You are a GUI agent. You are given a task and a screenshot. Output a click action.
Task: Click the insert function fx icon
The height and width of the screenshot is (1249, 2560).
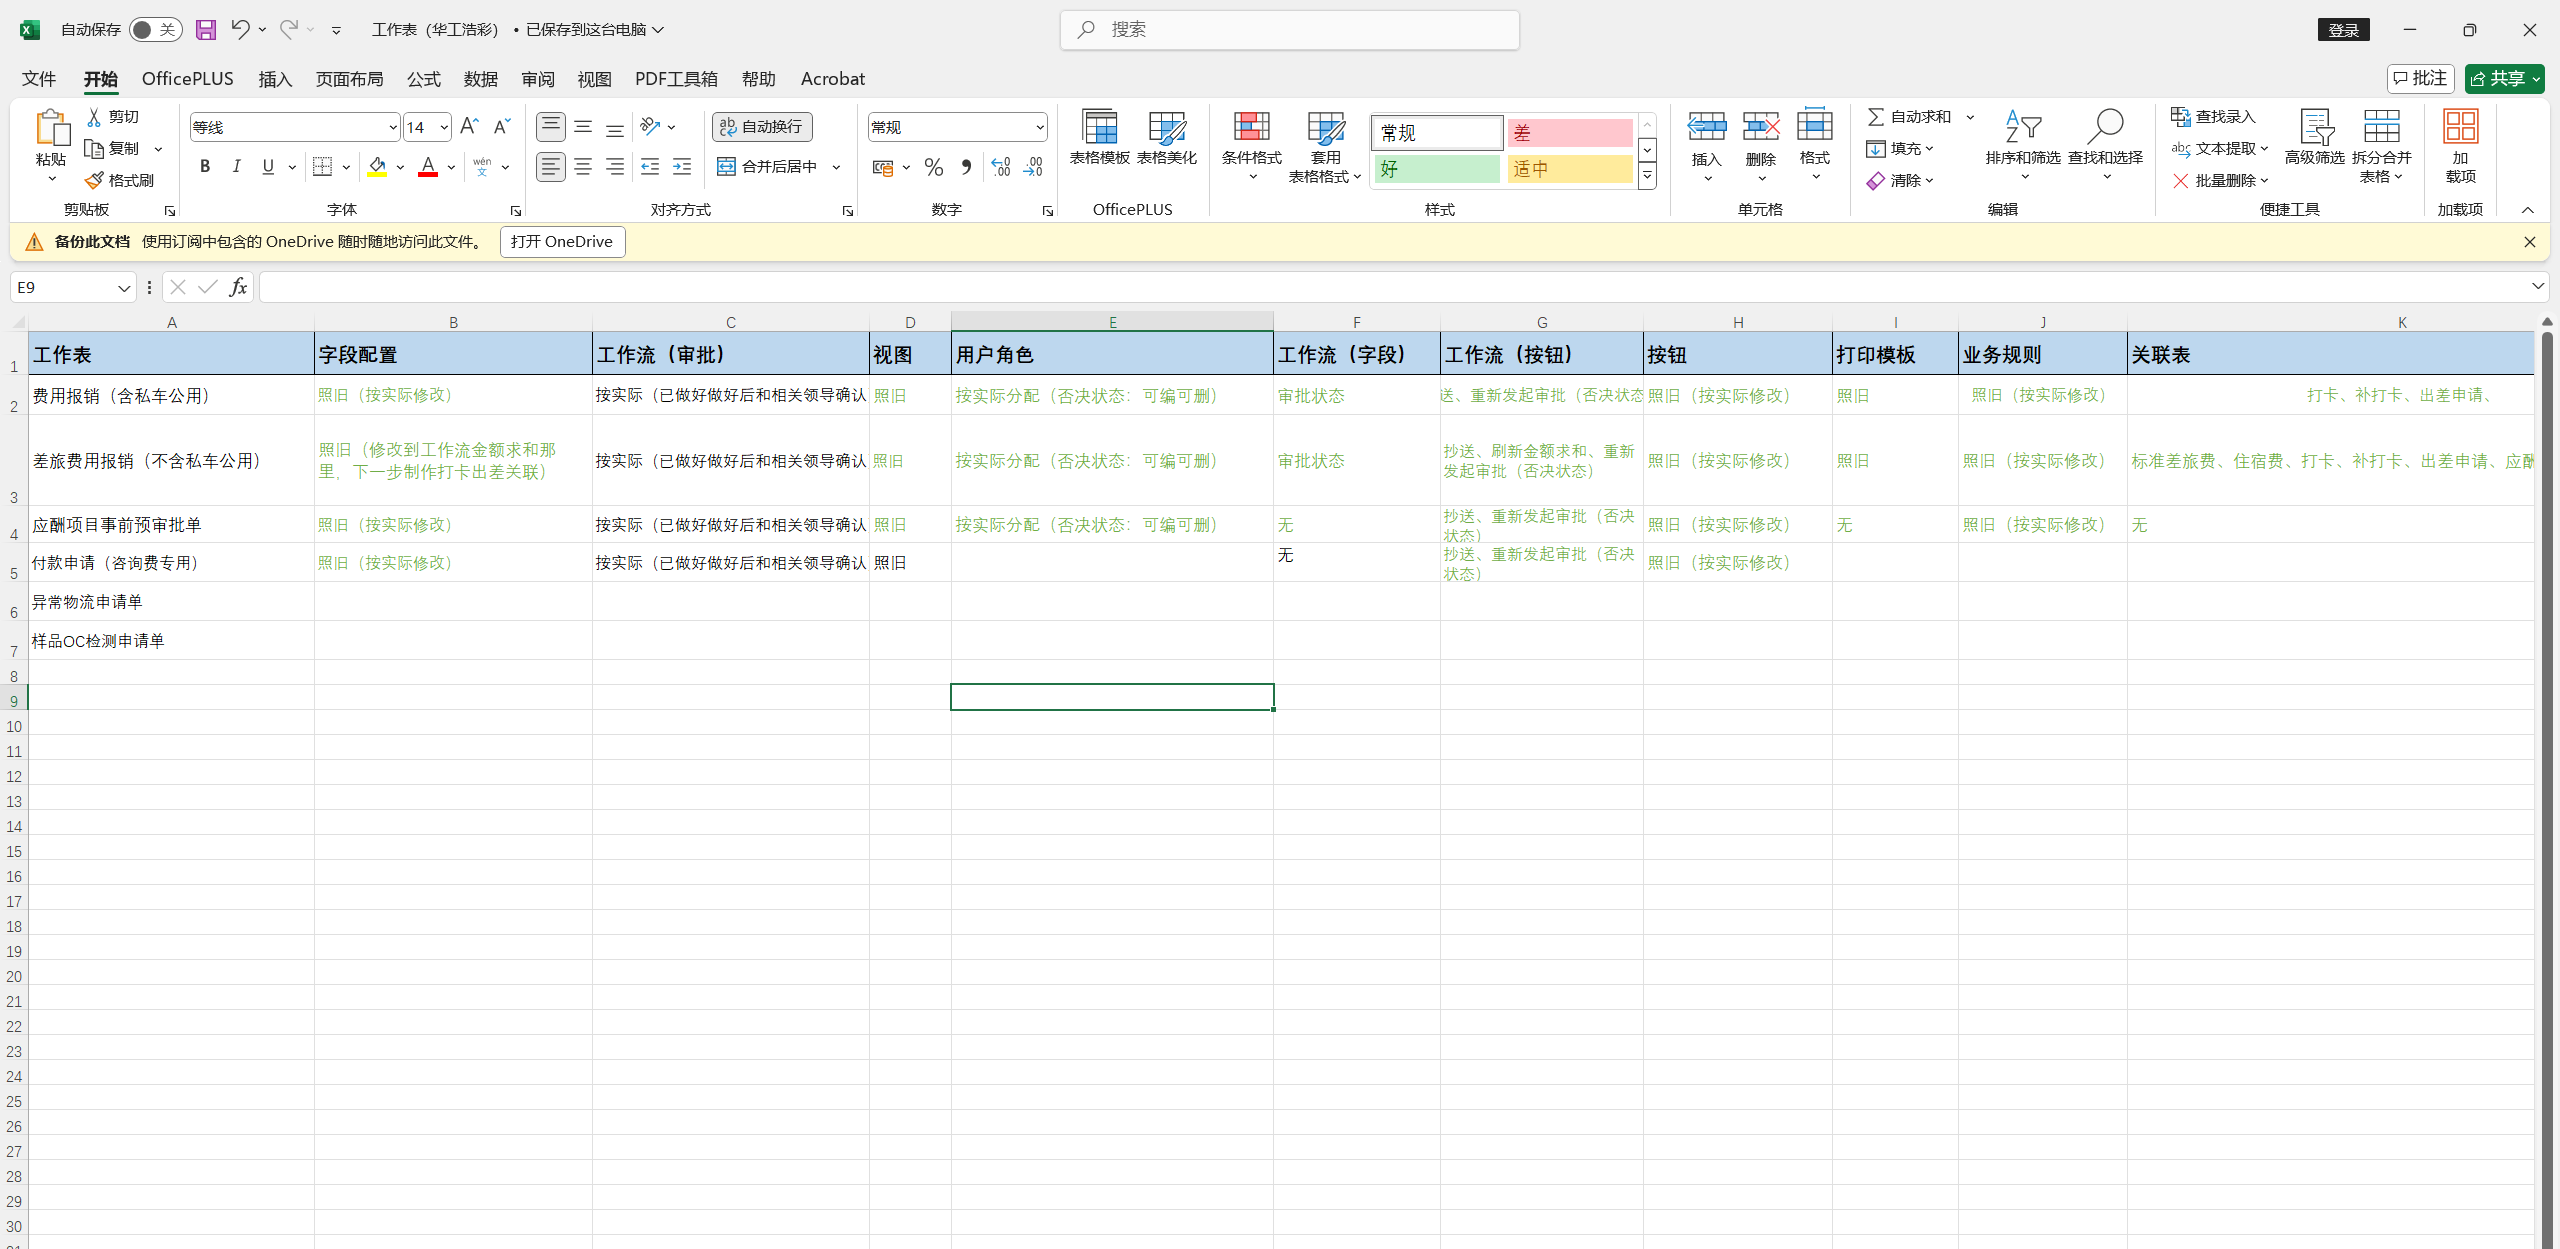click(238, 288)
